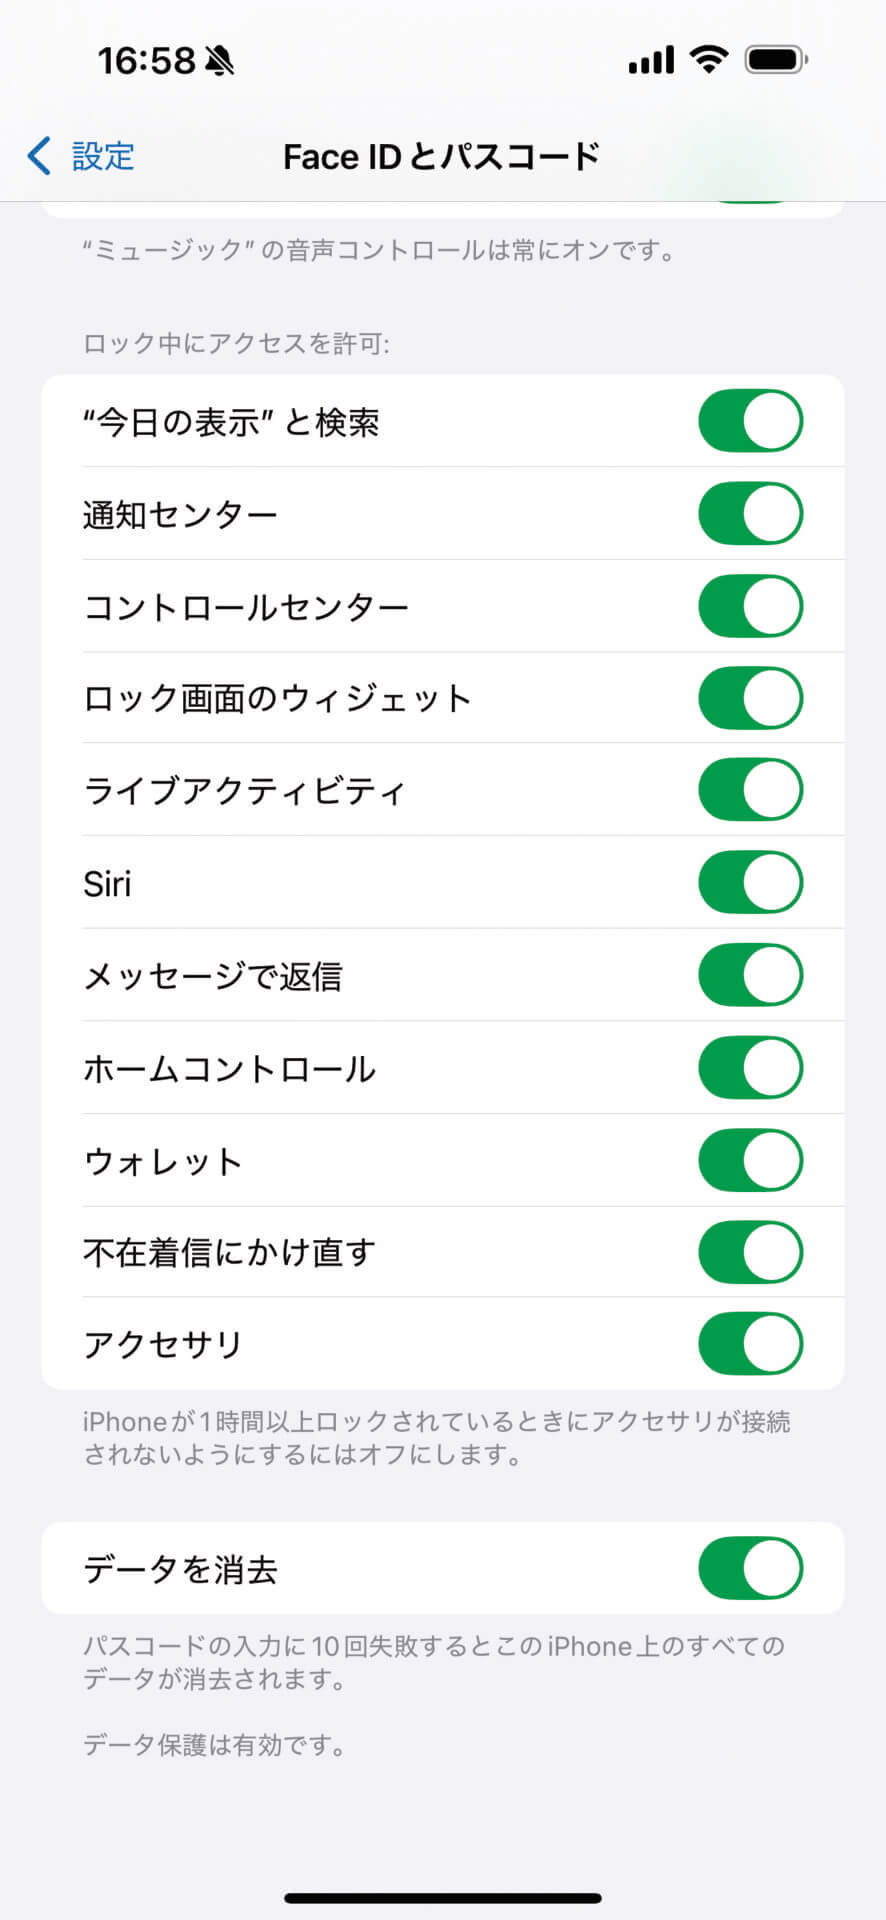Tap the battery indicator icon
The height and width of the screenshot is (1920, 886).
click(x=776, y=60)
